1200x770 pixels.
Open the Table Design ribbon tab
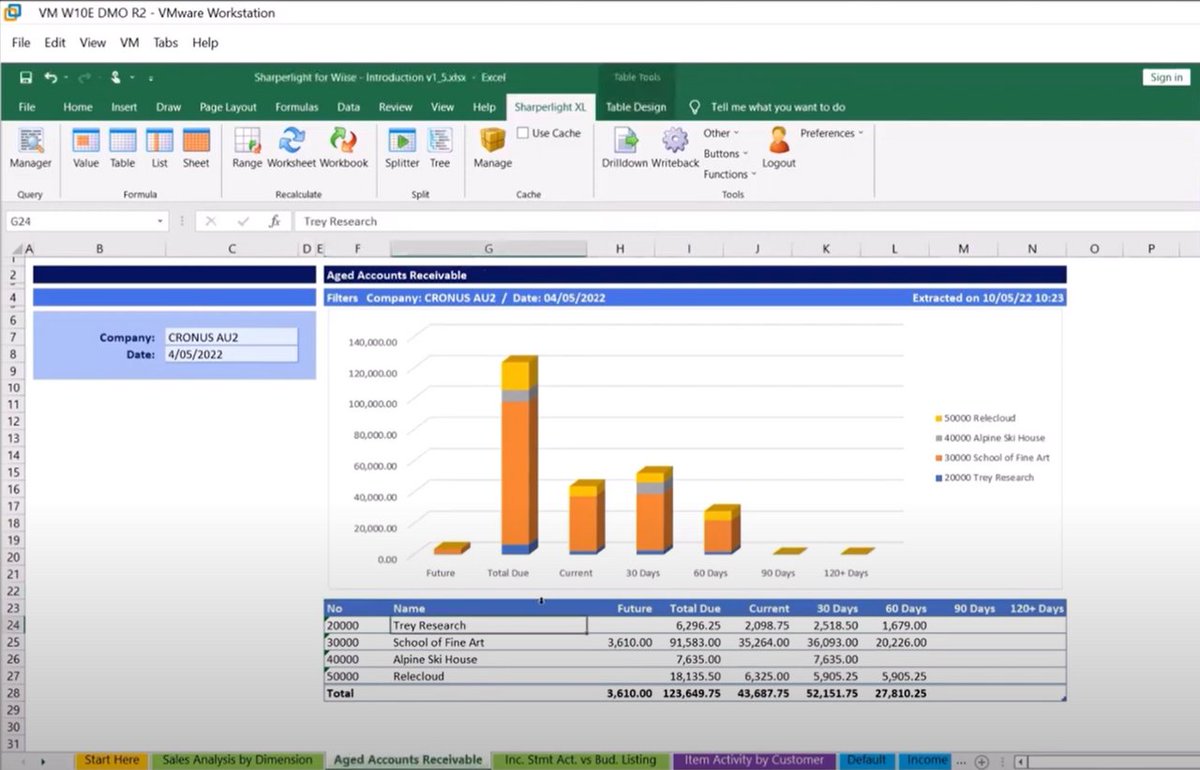(636, 107)
